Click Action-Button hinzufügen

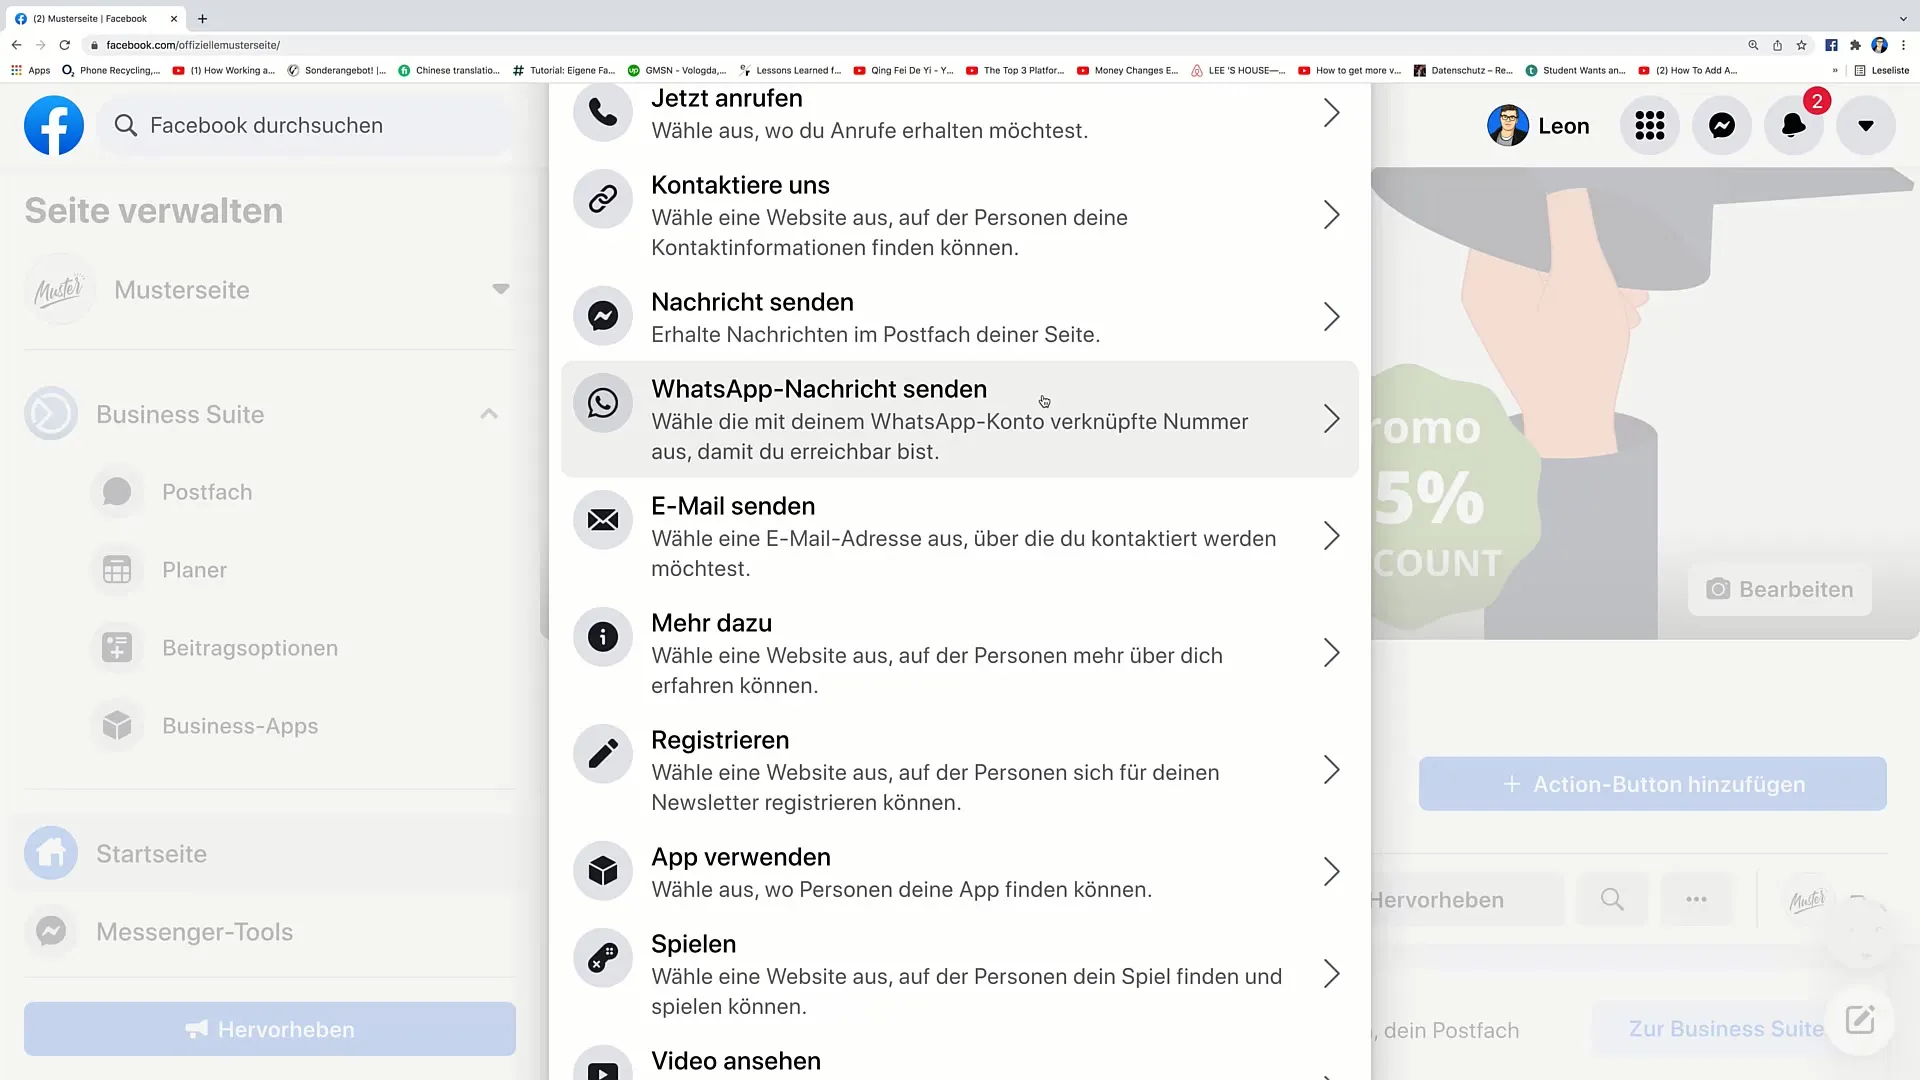pyautogui.click(x=1653, y=784)
